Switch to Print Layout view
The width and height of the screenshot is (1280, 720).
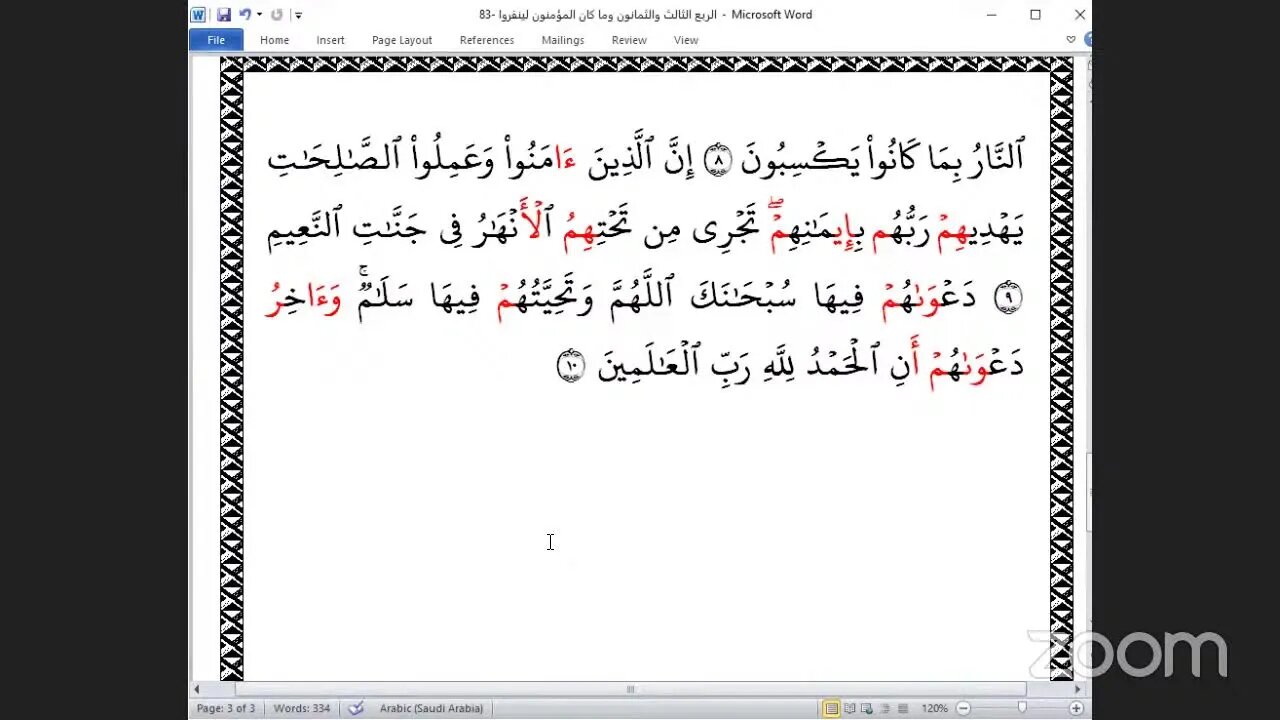[831, 708]
